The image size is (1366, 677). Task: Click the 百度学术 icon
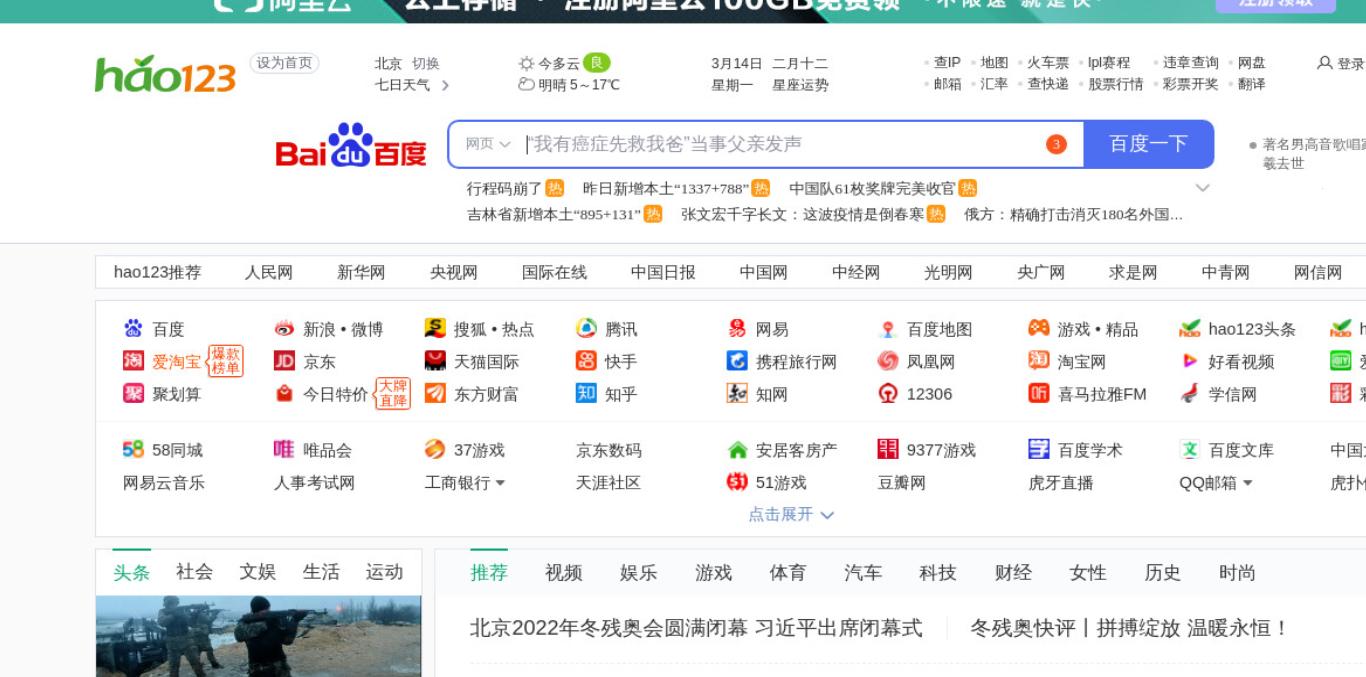1039,450
